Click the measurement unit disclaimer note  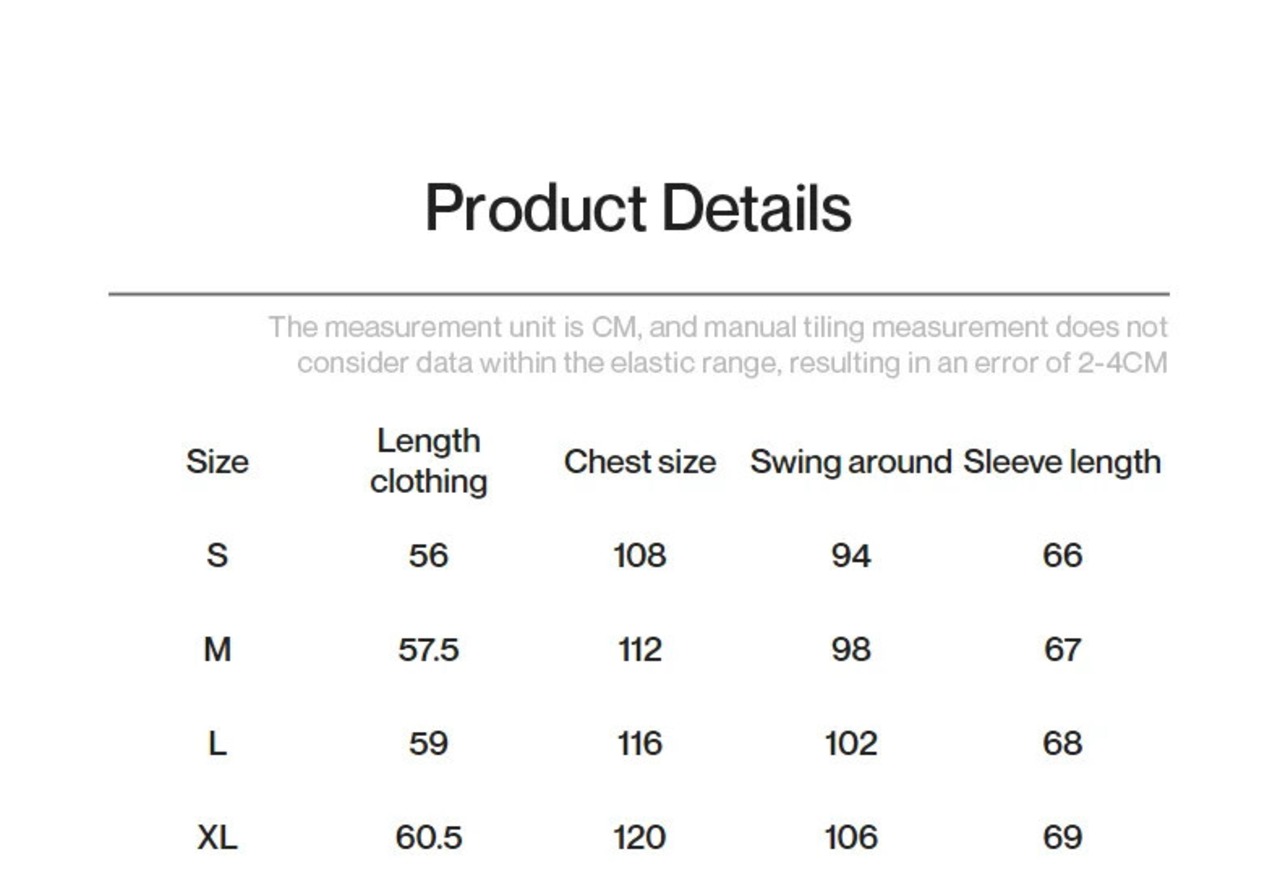[x=717, y=345]
